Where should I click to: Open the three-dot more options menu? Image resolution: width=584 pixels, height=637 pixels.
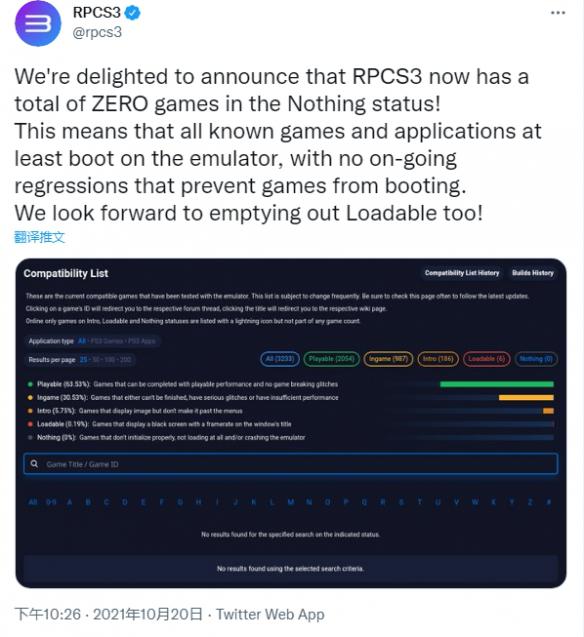point(558,13)
